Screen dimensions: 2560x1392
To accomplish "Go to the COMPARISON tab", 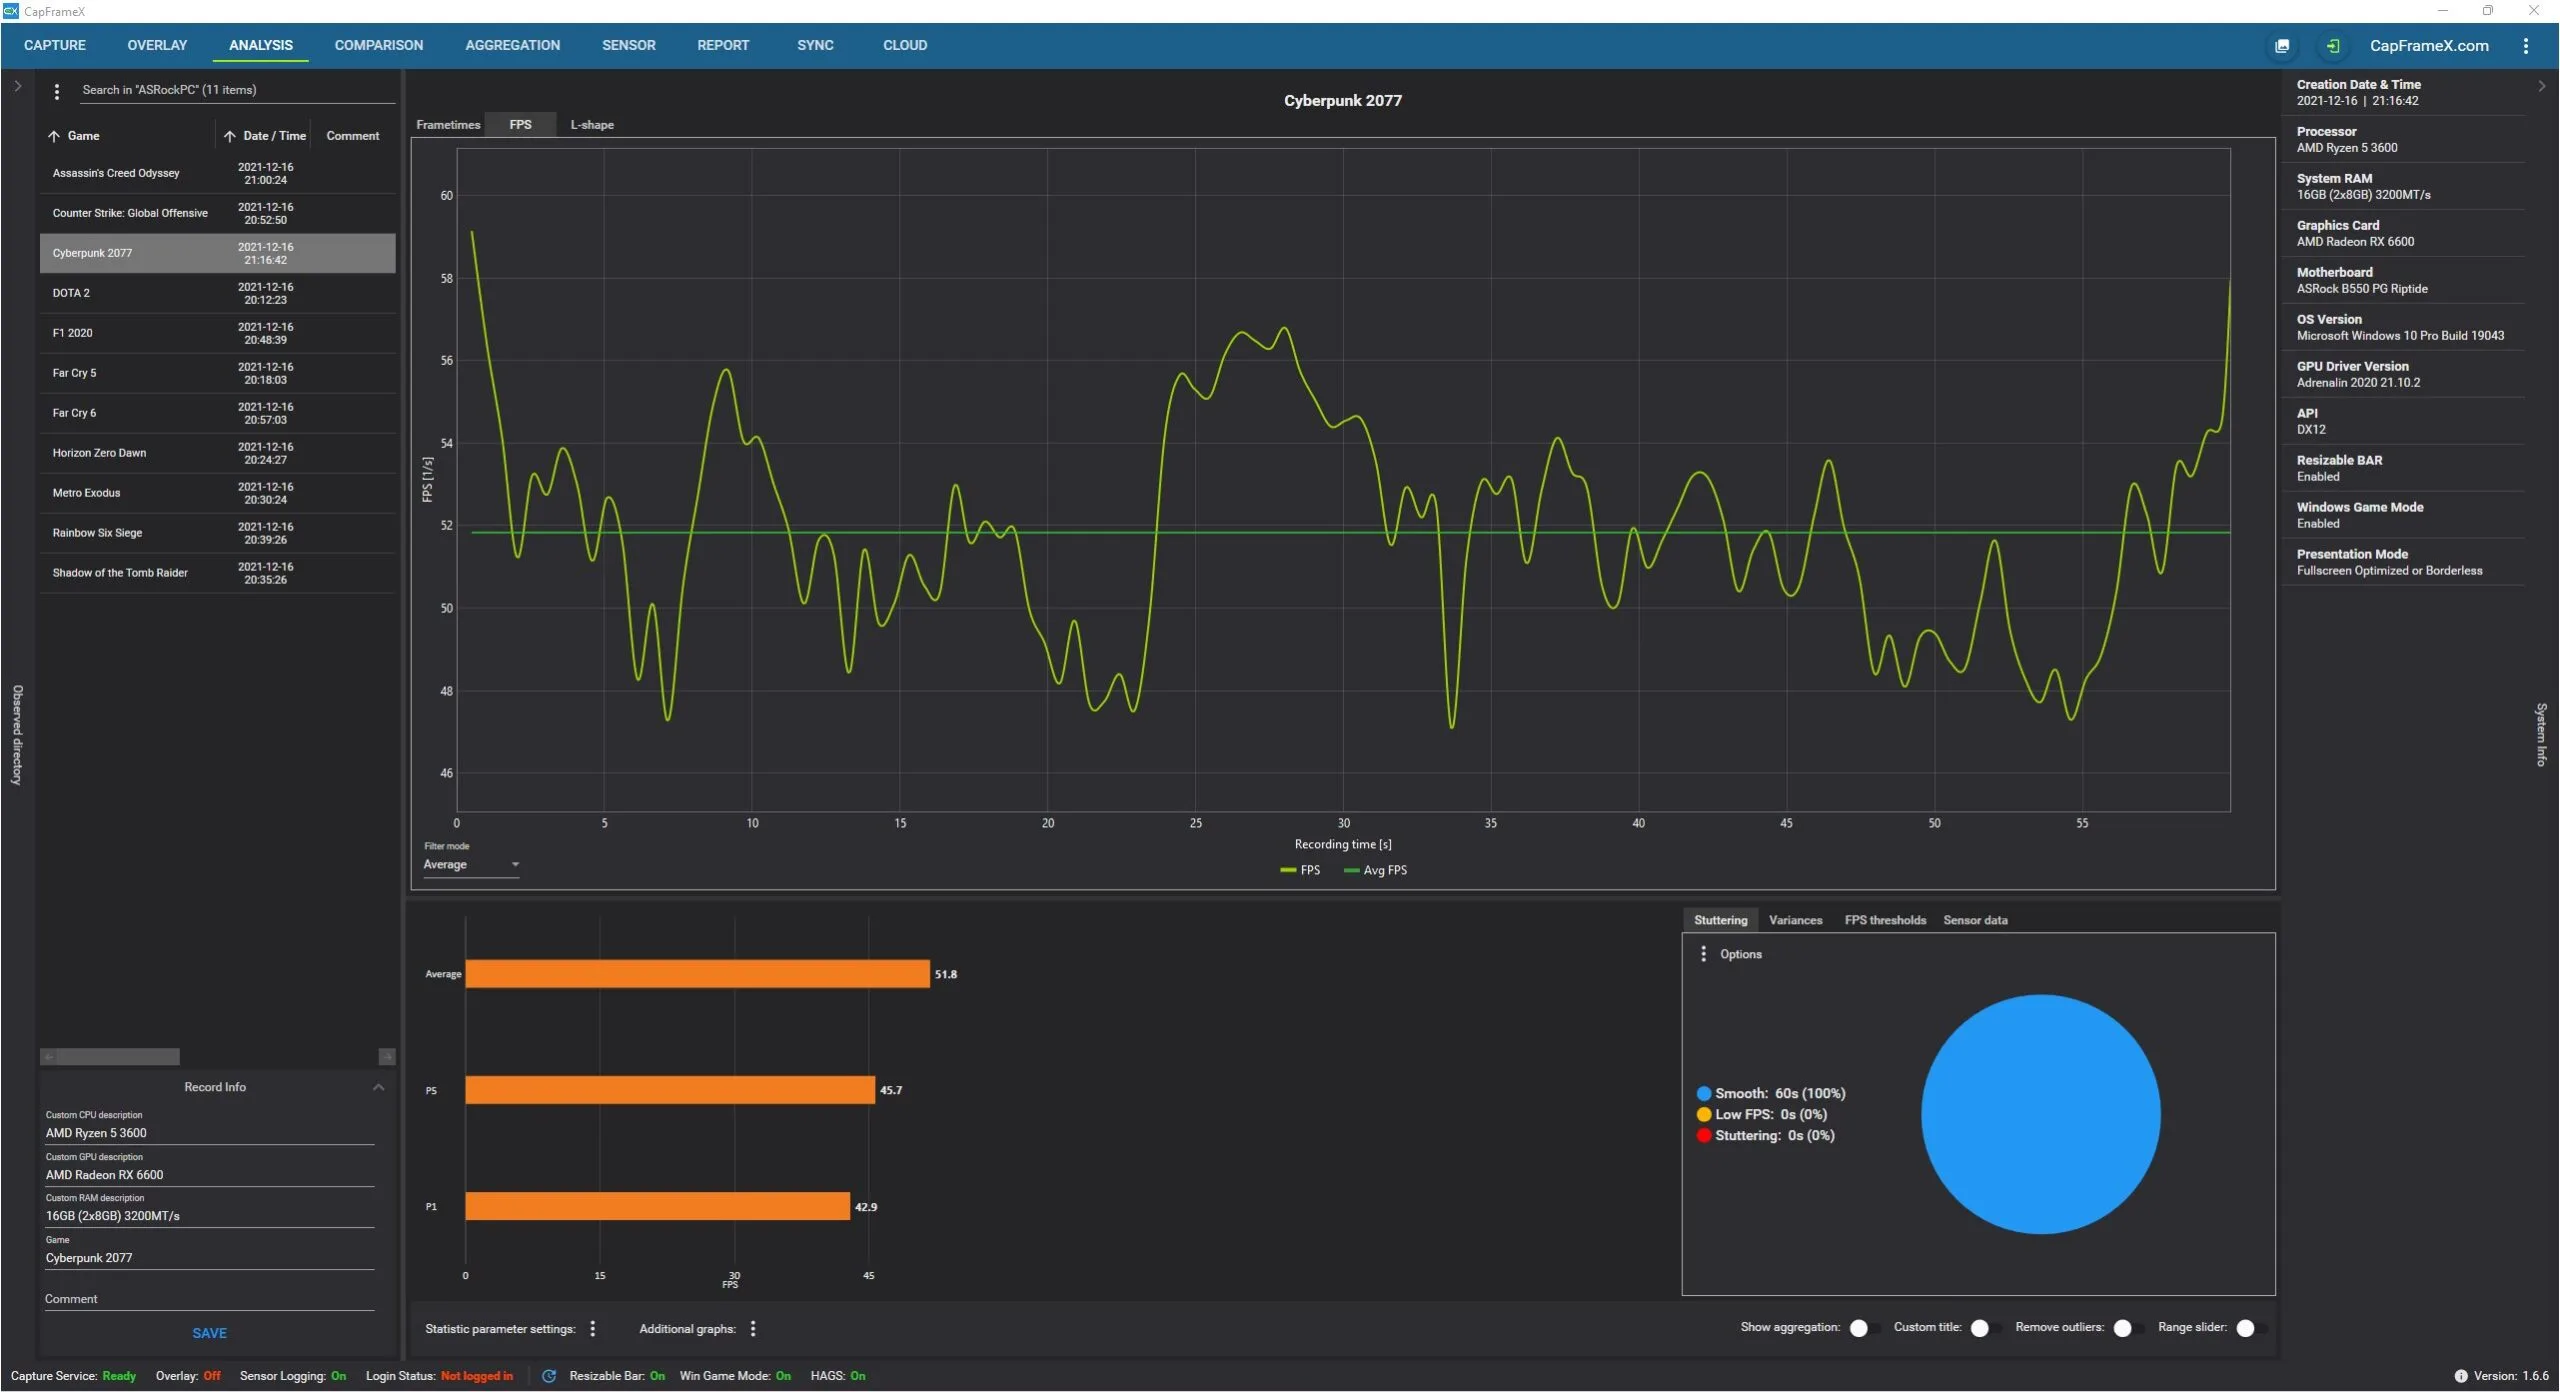I will coord(379,46).
